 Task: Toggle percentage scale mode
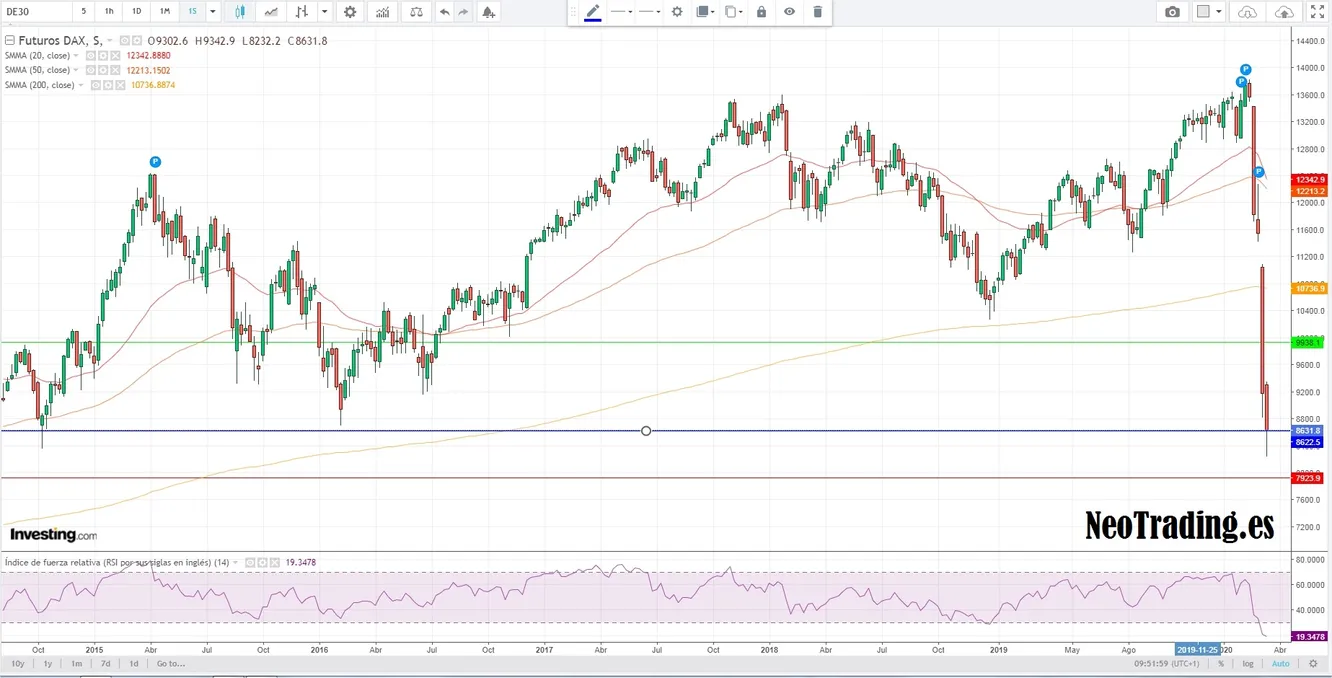[x=1221, y=663]
